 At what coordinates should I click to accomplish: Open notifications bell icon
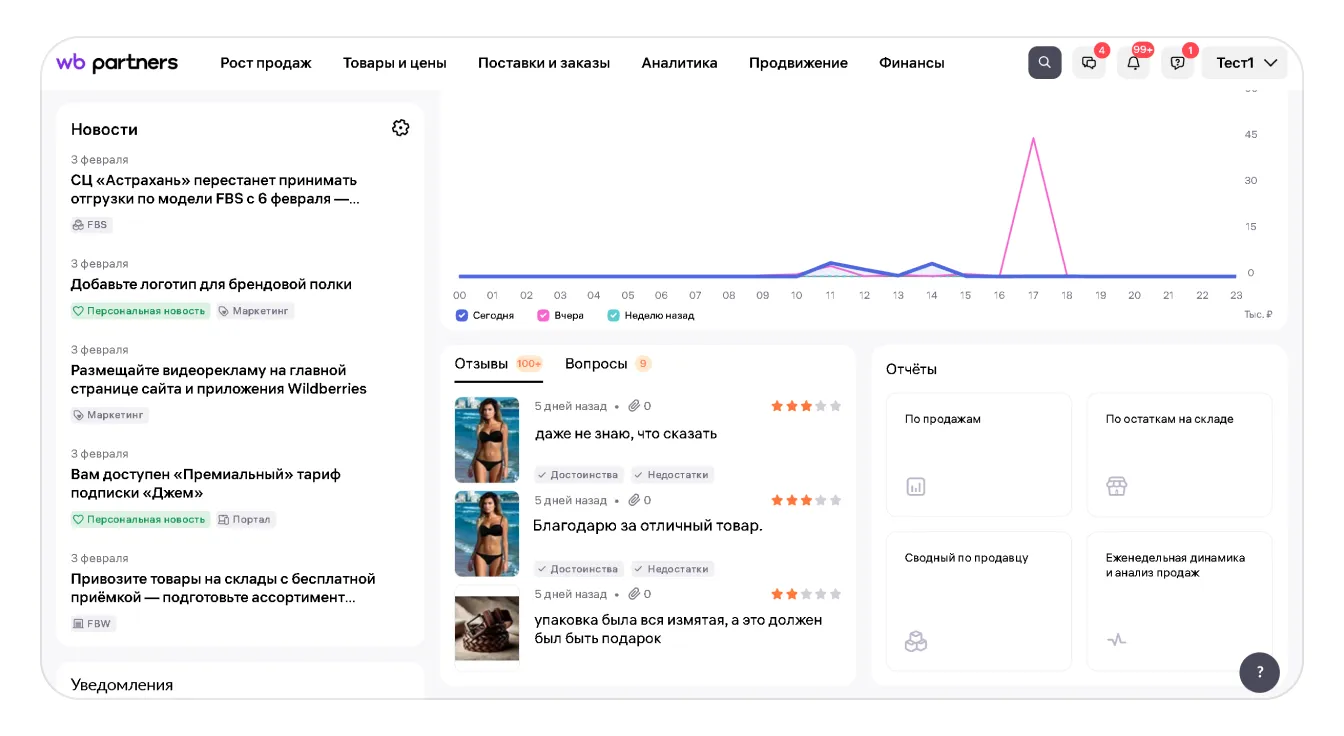[1133, 63]
